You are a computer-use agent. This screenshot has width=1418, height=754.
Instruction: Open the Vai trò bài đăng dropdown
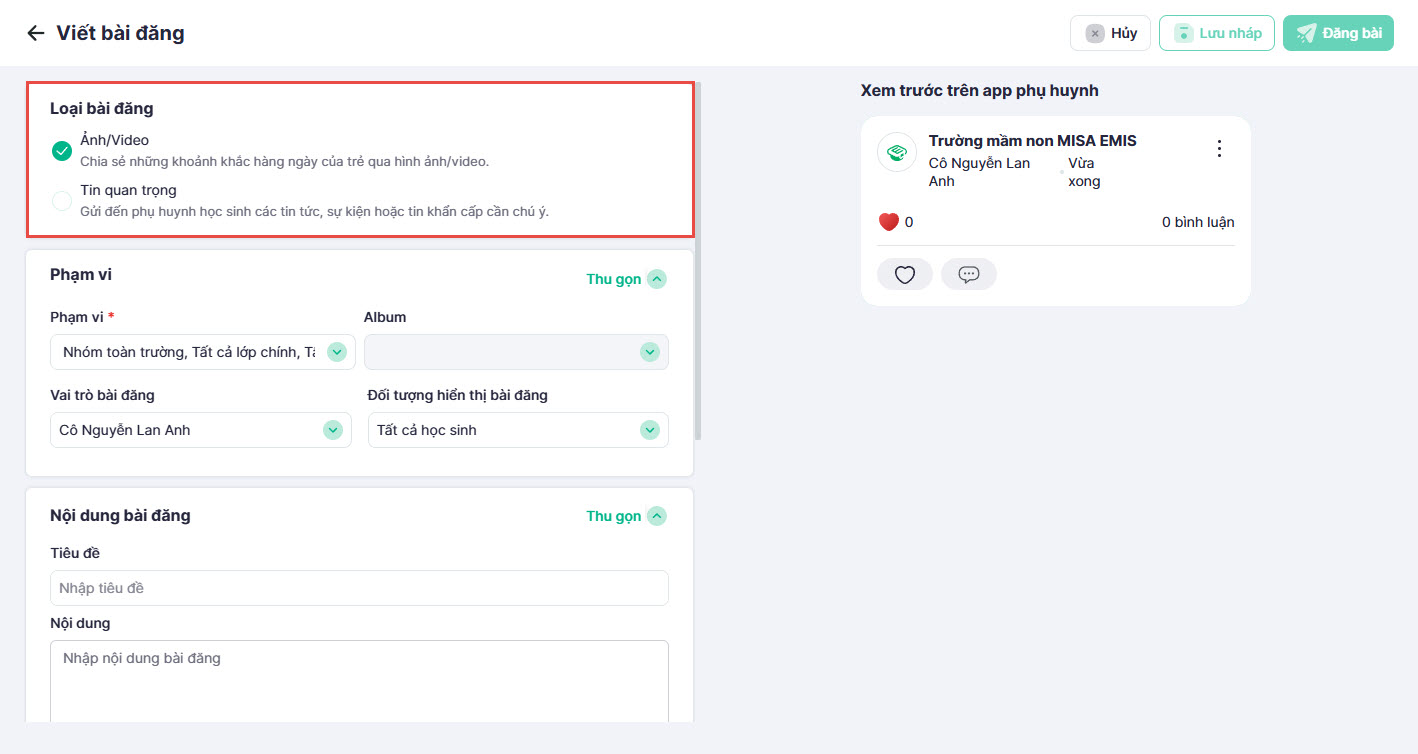[x=200, y=430]
